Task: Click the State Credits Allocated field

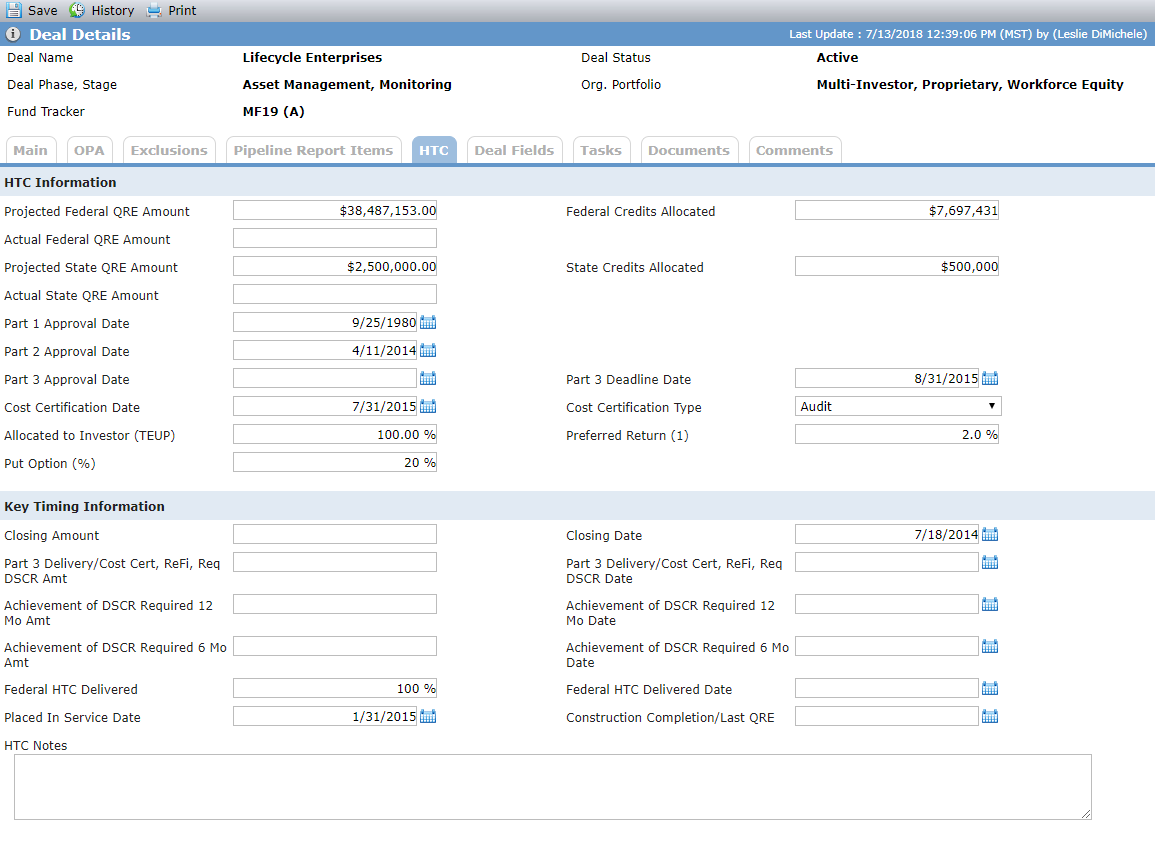Action: tap(896, 267)
